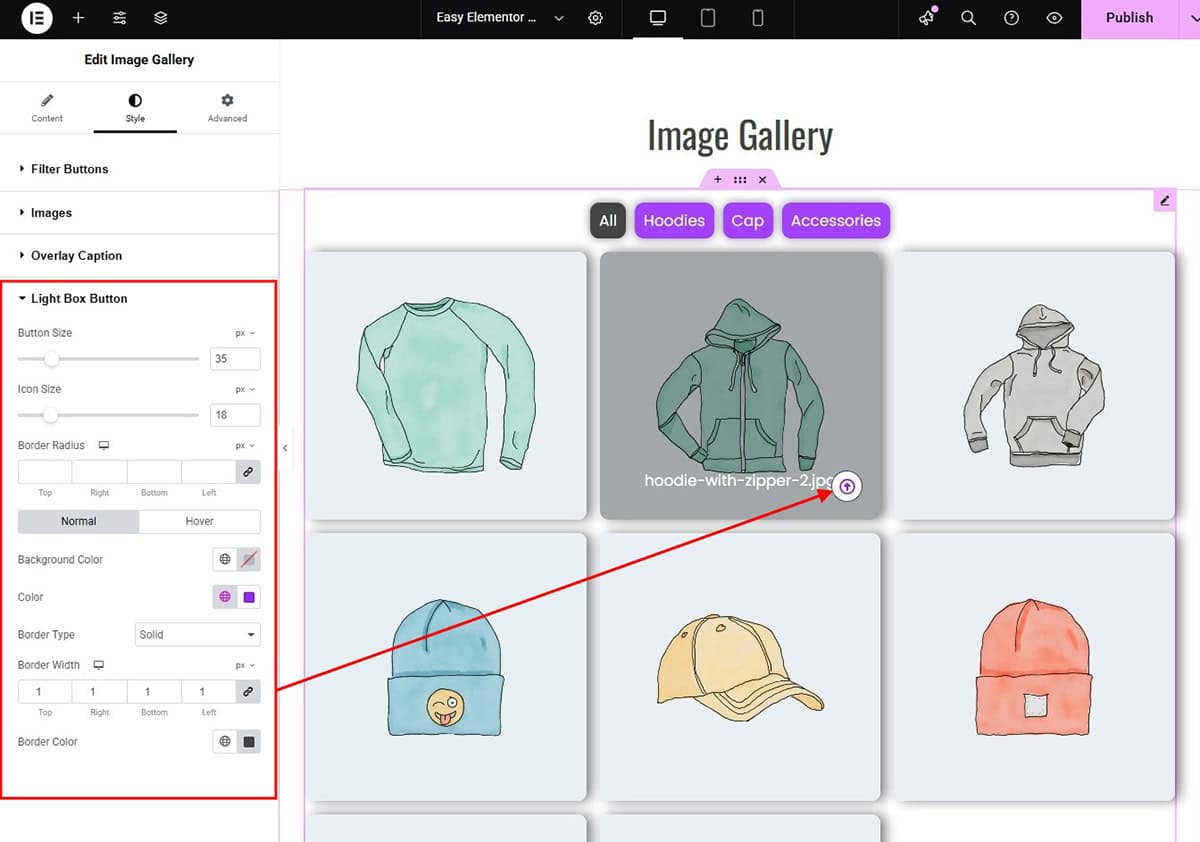
Task: Open the Elementor logo menu
Action: click(36, 18)
